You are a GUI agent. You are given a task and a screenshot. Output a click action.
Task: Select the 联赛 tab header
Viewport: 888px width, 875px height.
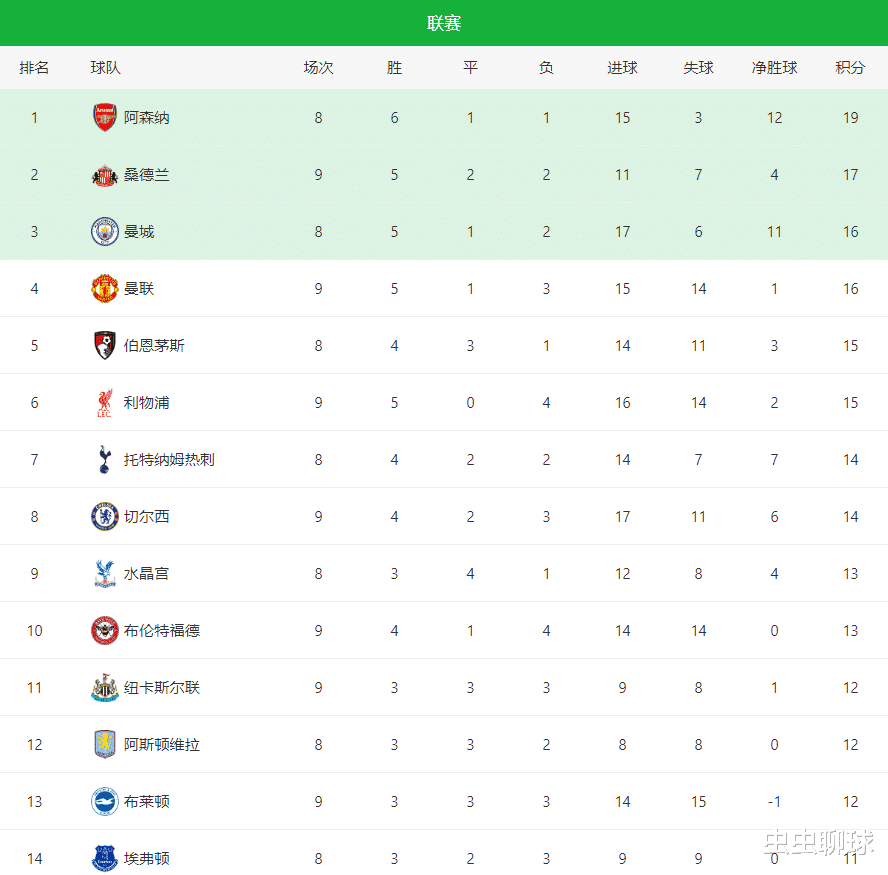[444, 23]
